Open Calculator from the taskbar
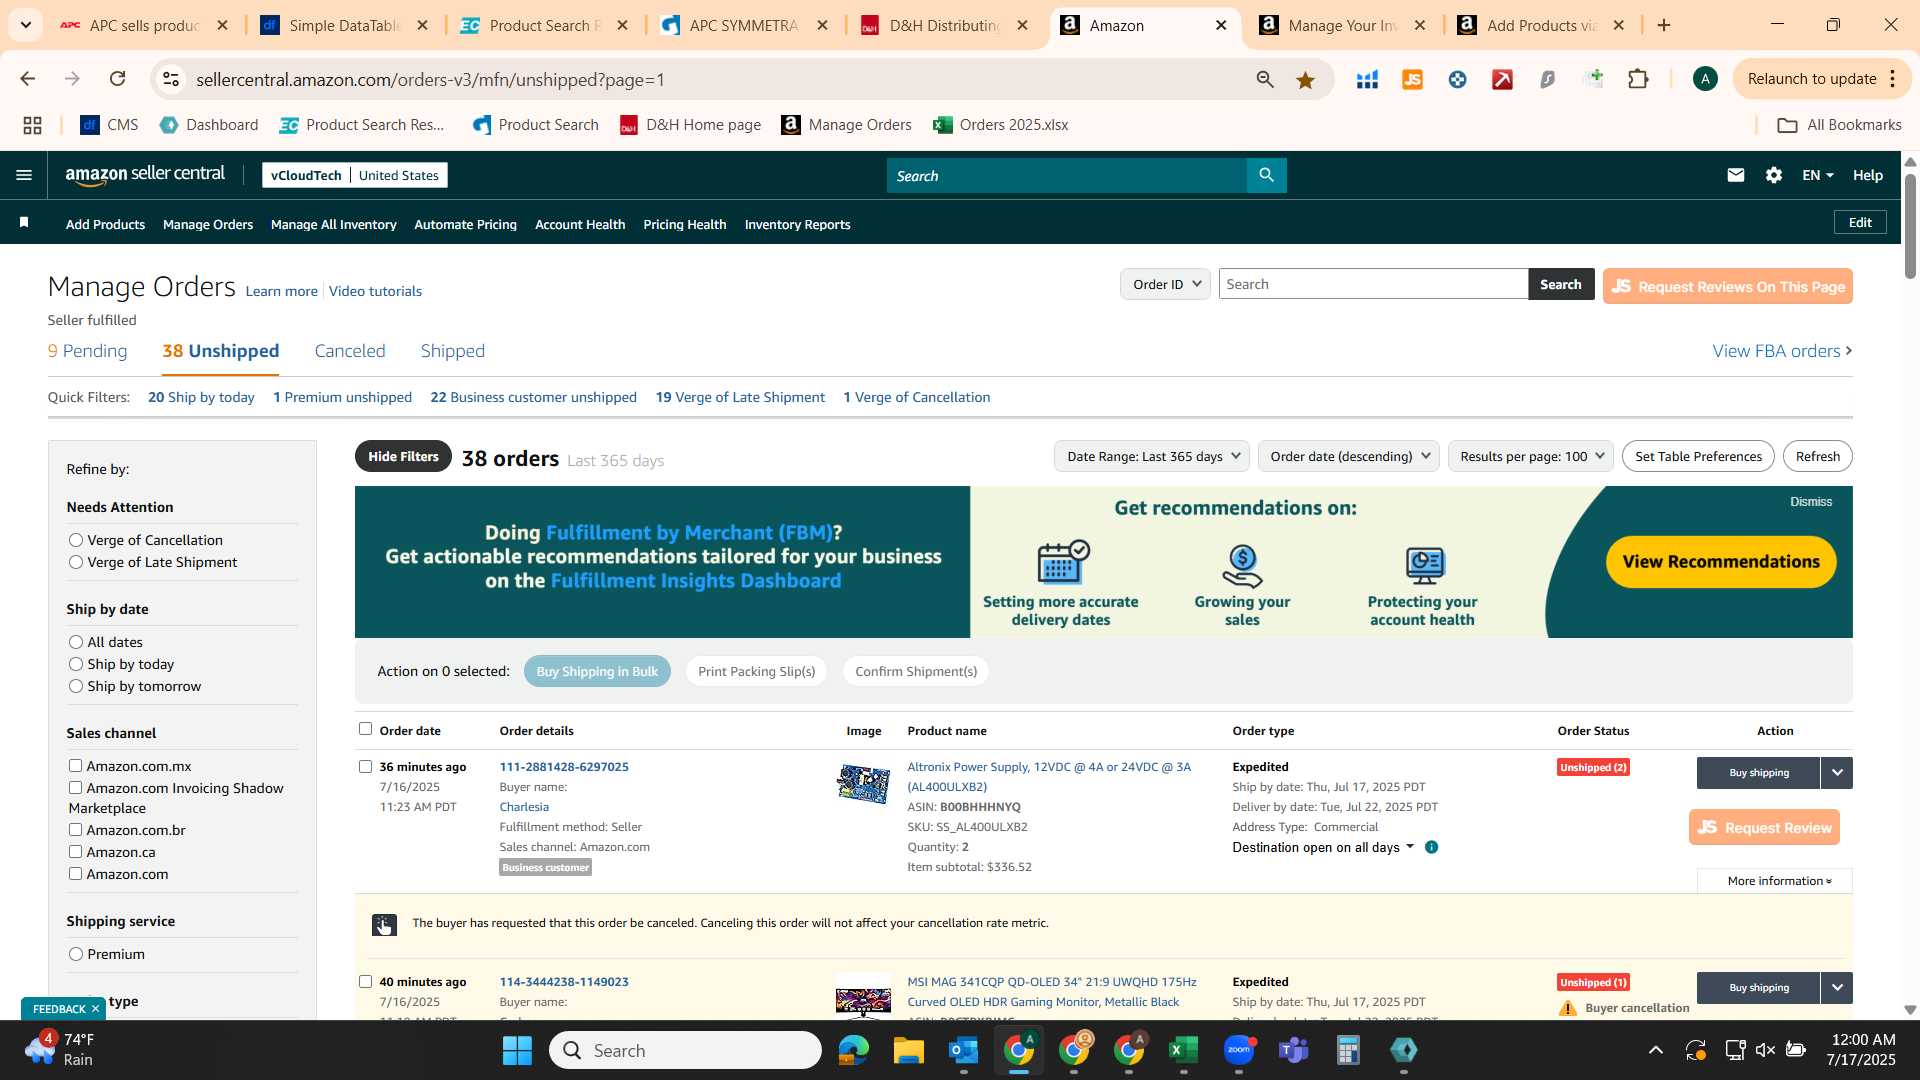 click(1348, 1050)
